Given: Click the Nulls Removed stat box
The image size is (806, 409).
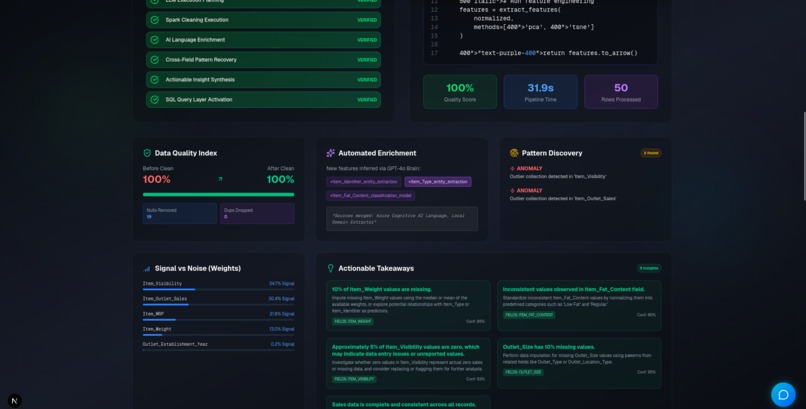Looking at the screenshot, I should pos(180,213).
